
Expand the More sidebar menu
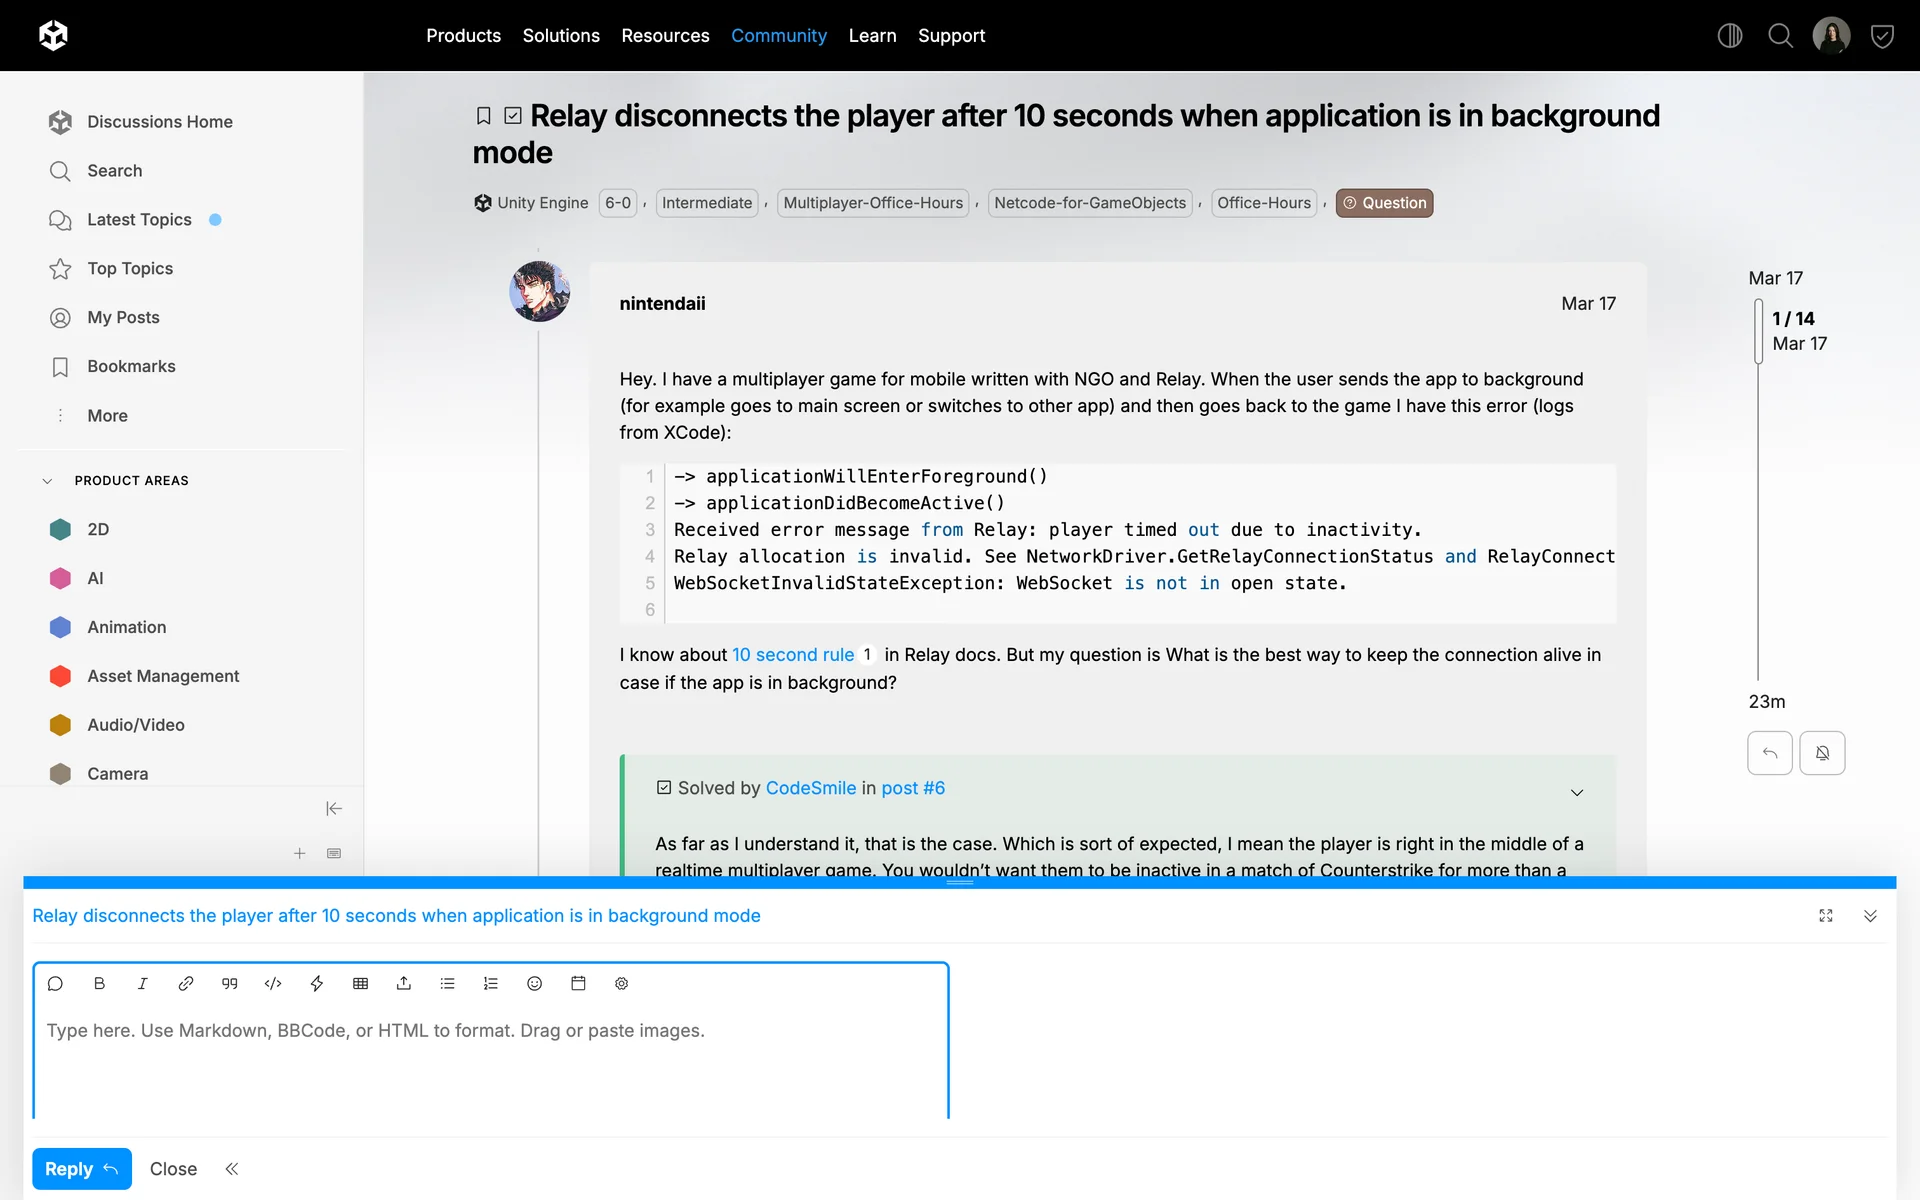[107, 416]
